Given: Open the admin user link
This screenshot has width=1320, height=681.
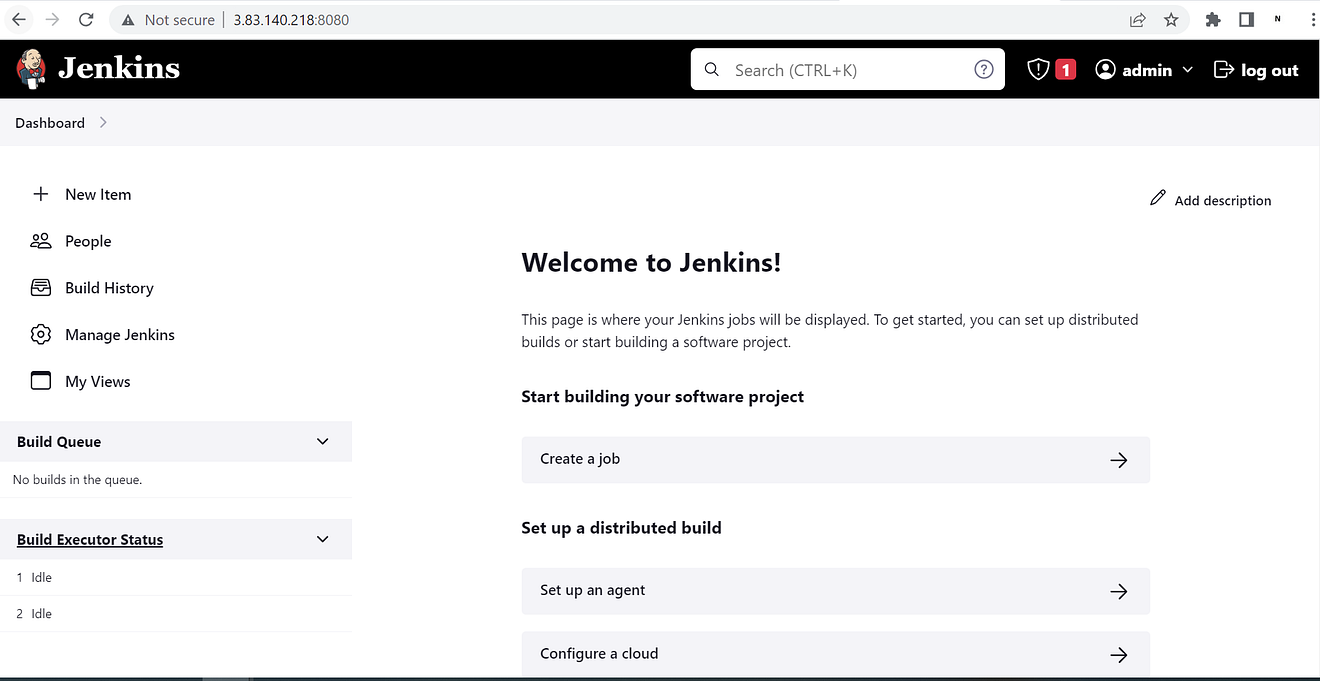Looking at the screenshot, I should point(1146,70).
